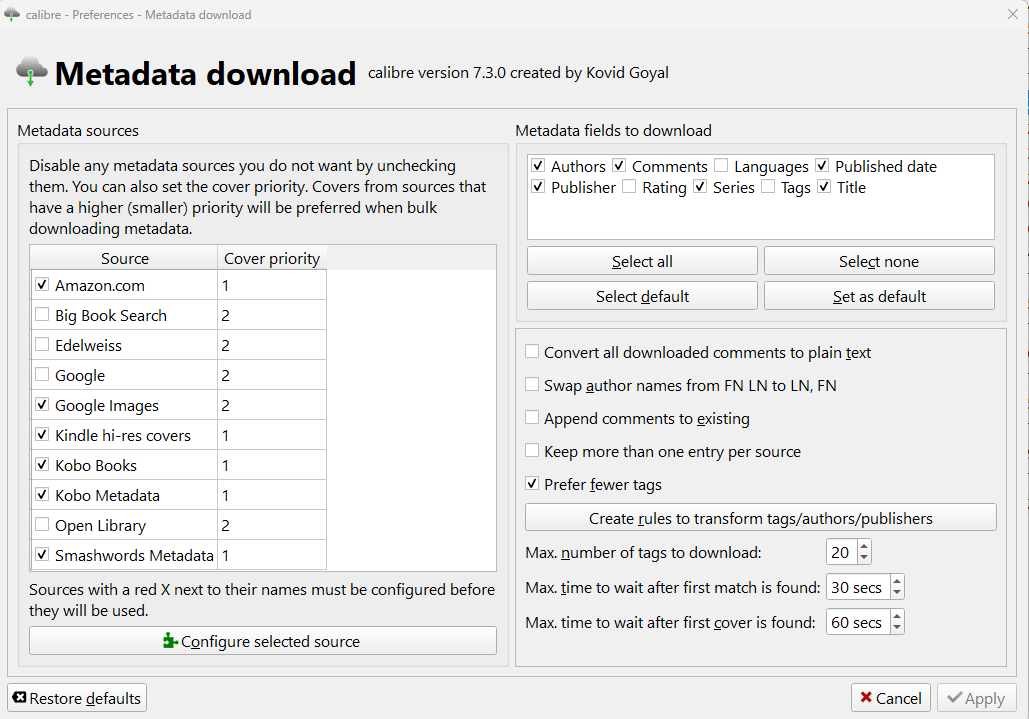
Task: Uncheck the Amazon.com source
Action: click(42, 285)
